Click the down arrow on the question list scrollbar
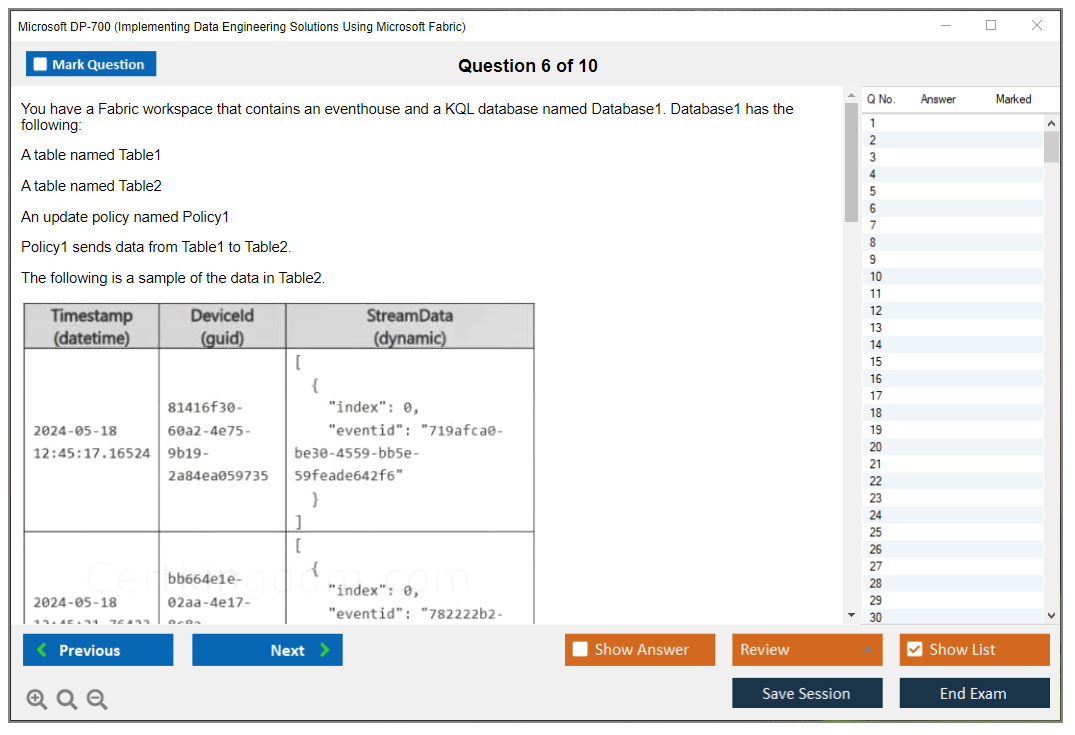 [x=1051, y=615]
